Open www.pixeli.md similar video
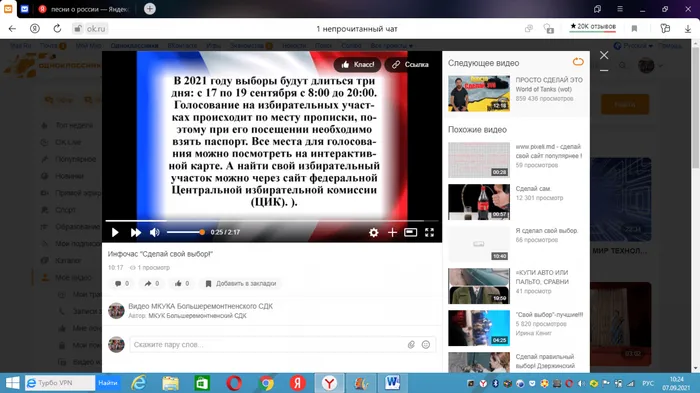Image resolution: width=700 pixels, height=393 pixels. point(479,160)
